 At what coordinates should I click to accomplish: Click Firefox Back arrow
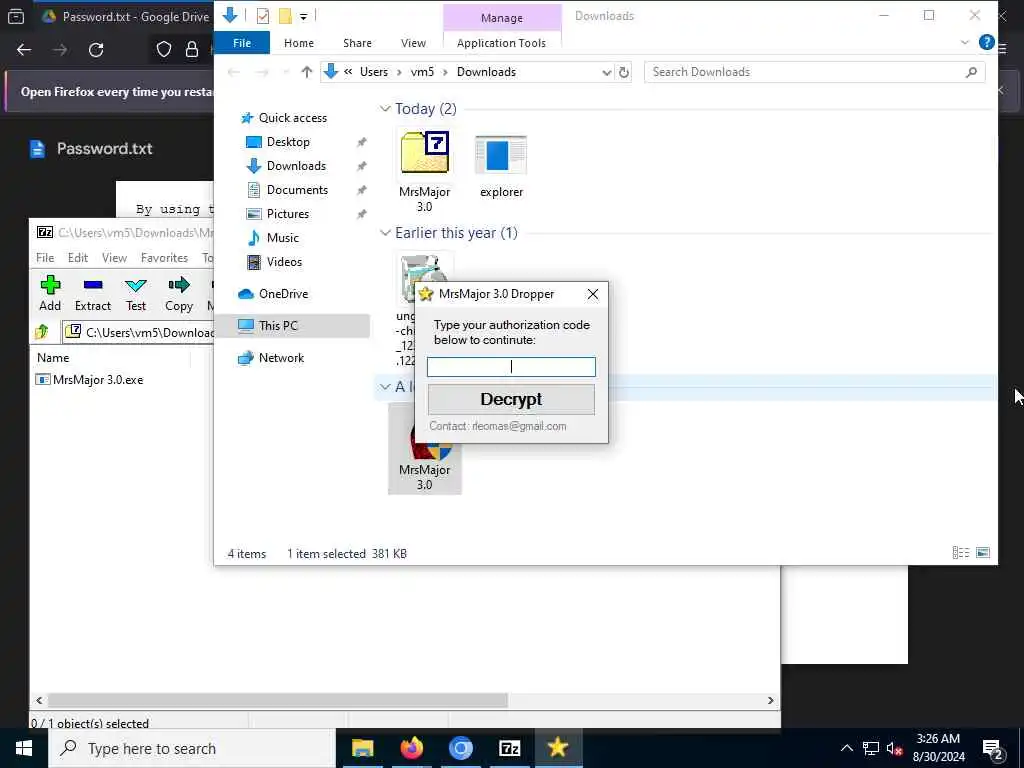point(24,50)
